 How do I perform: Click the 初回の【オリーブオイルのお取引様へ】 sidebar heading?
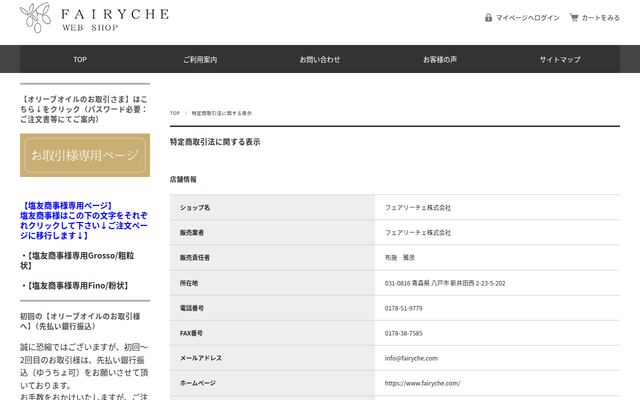(80, 321)
